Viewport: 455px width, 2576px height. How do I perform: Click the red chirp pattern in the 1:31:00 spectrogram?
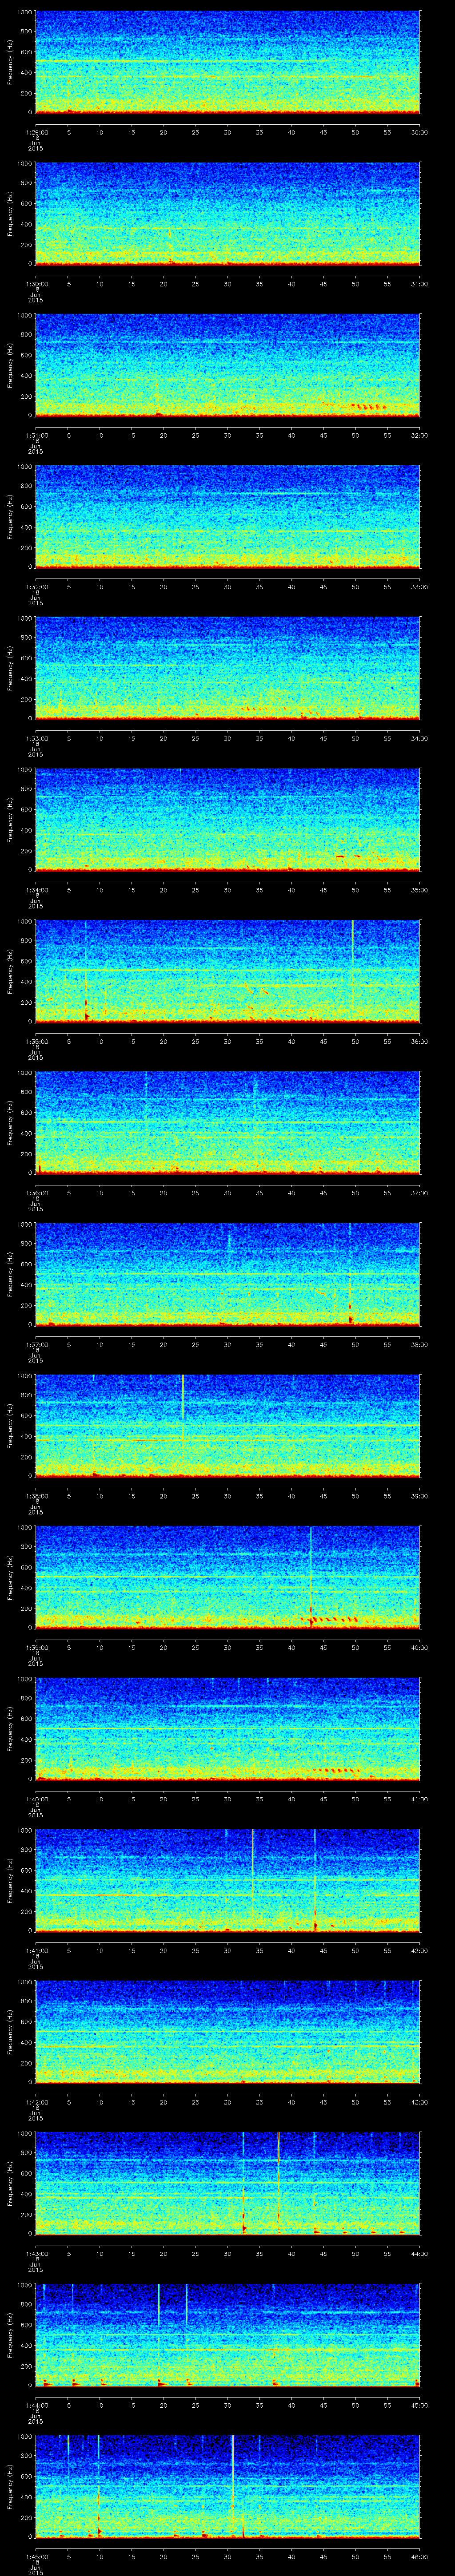click(367, 406)
